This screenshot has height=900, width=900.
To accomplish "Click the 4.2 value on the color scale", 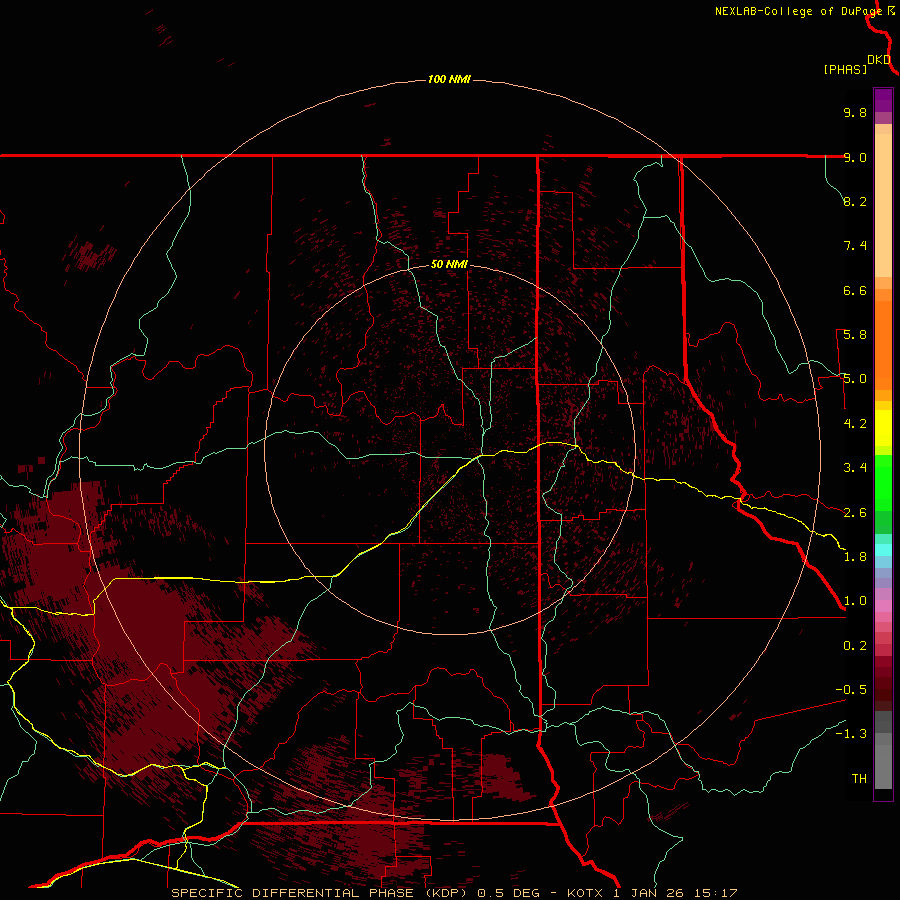I will tap(855, 424).
